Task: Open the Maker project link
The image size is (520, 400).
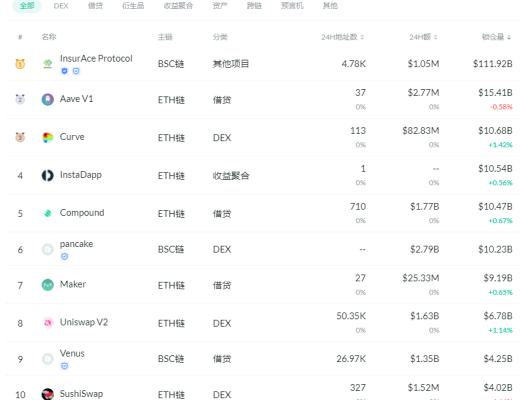Action: click(73, 284)
